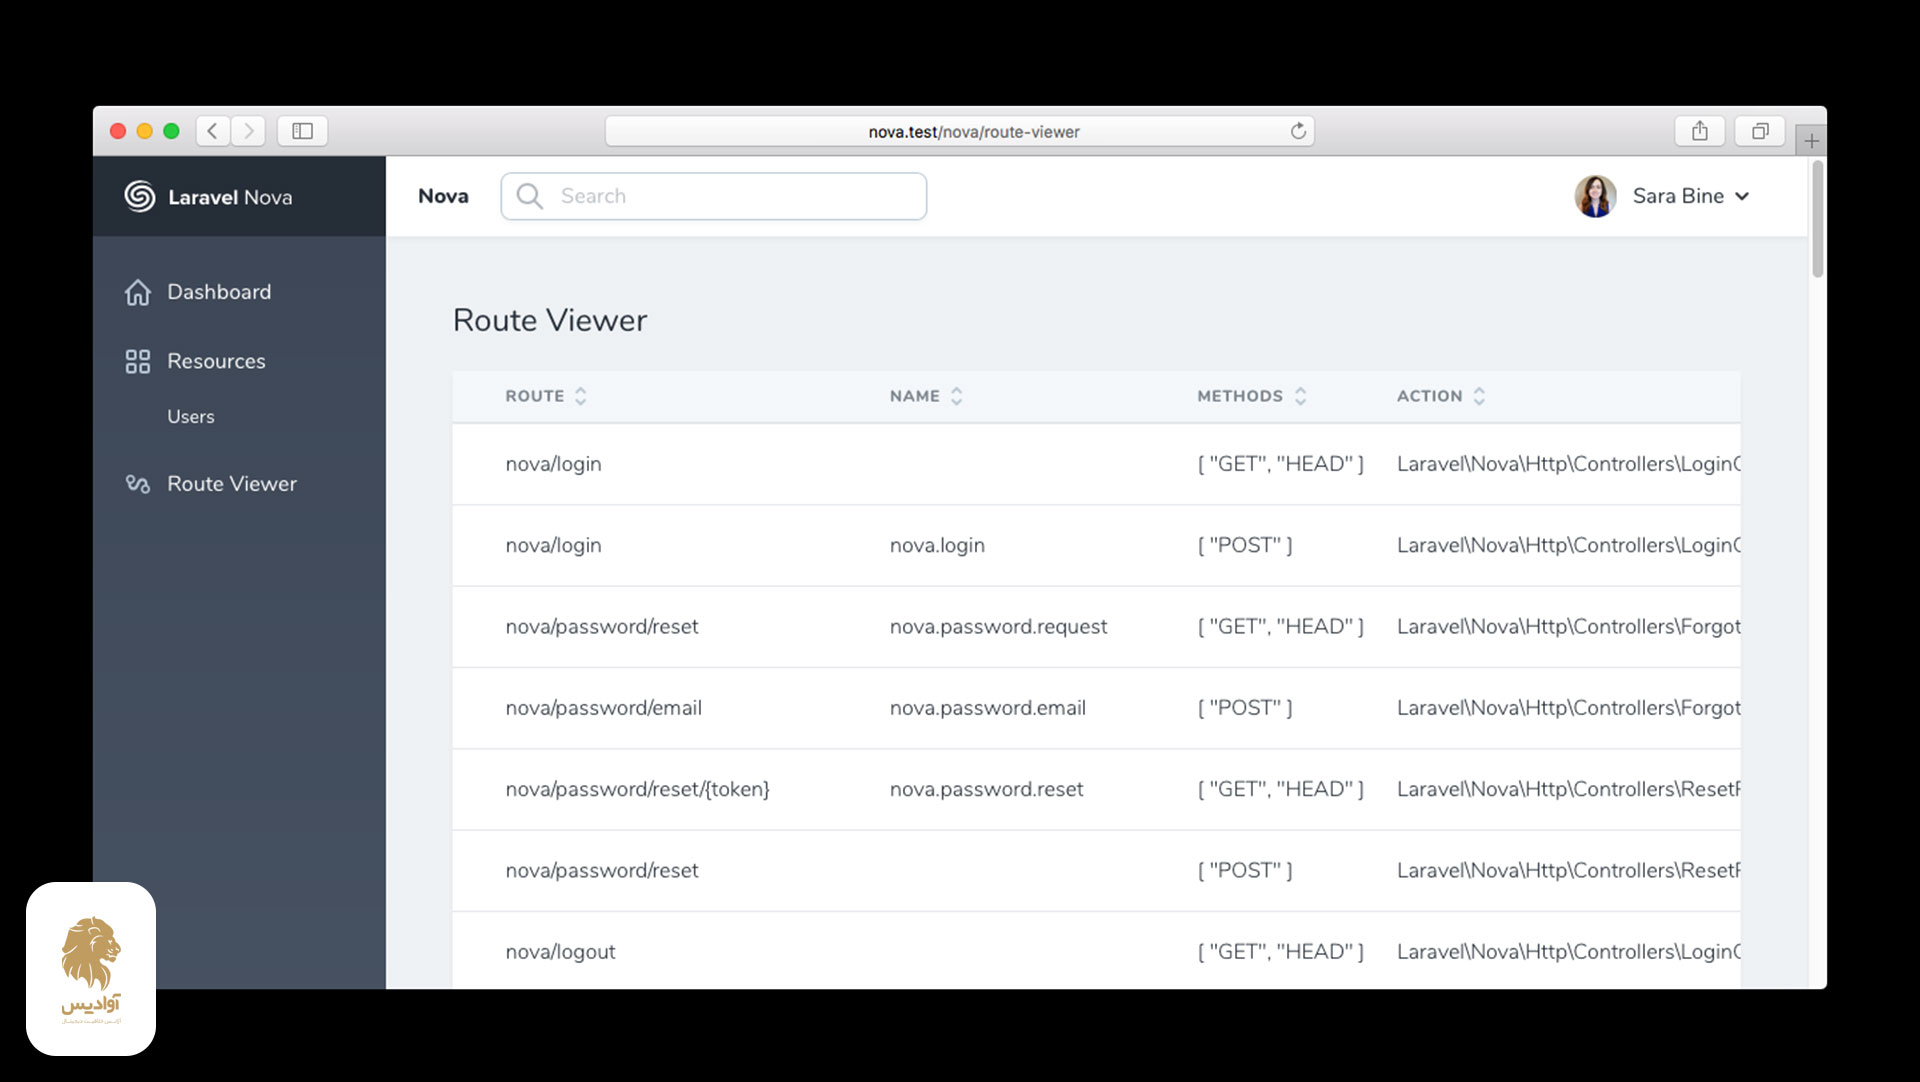
Task: Select Route Viewer in sidebar
Action: click(x=232, y=484)
